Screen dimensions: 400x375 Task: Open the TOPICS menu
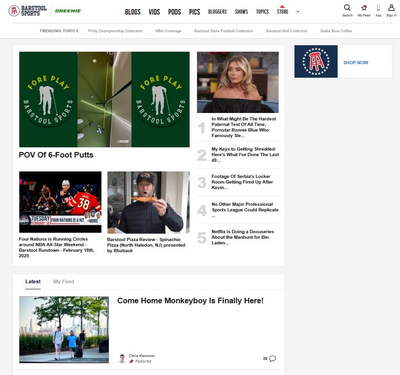[x=262, y=12]
